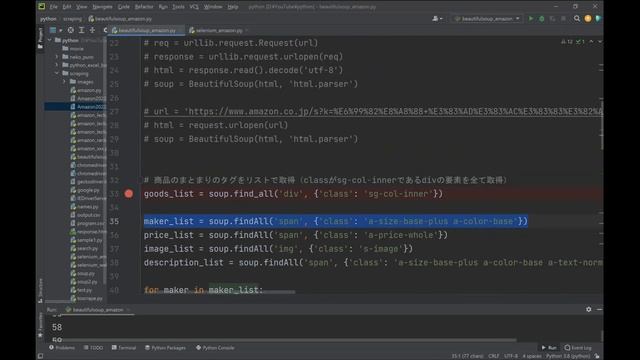Expand the images folder
Image resolution: width=640 pixels, height=360 pixels.
[64, 82]
